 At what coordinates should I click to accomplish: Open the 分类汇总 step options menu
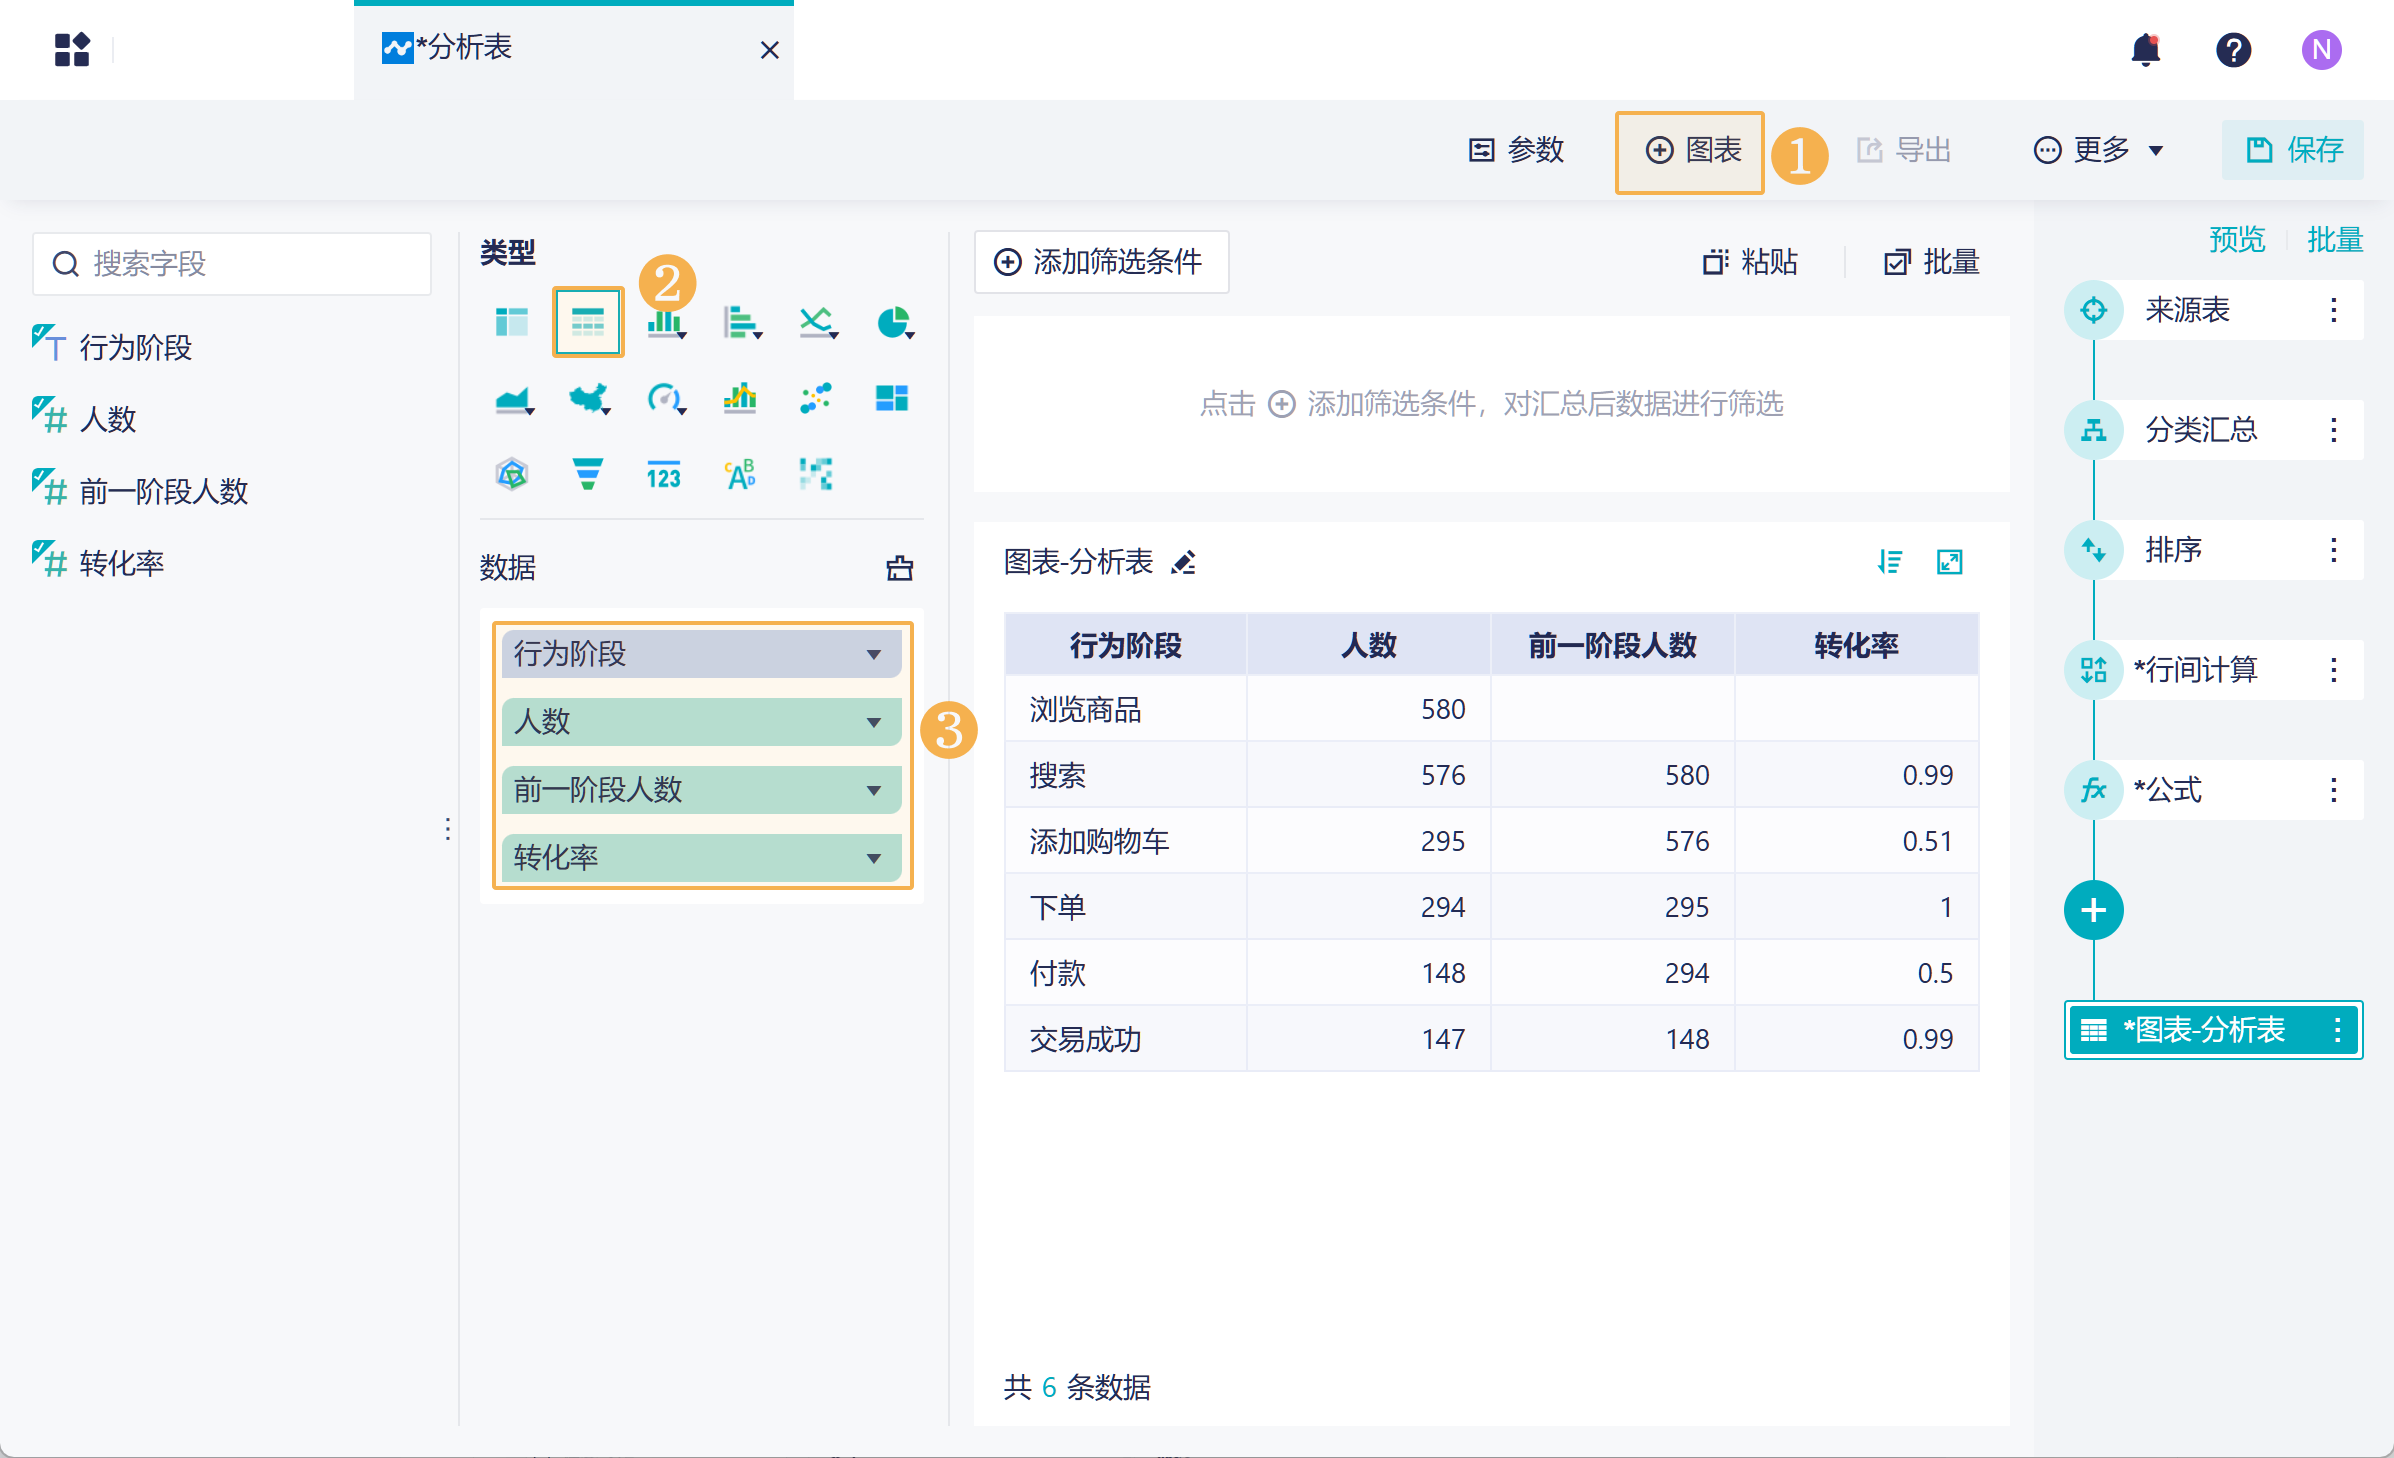point(2333,430)
